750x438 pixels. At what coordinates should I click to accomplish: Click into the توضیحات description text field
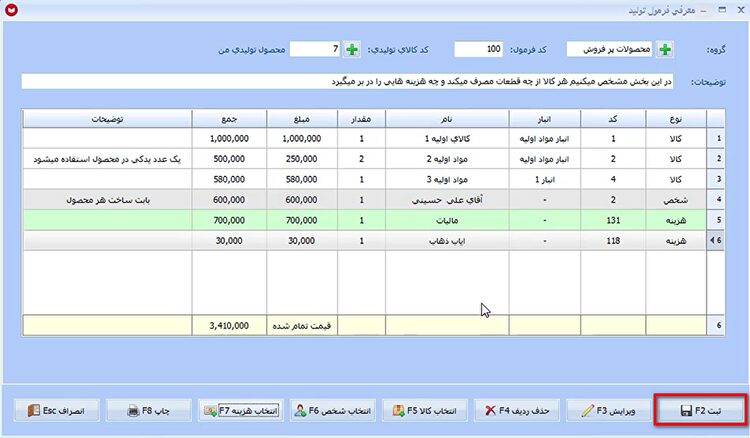tap(347, 82)
